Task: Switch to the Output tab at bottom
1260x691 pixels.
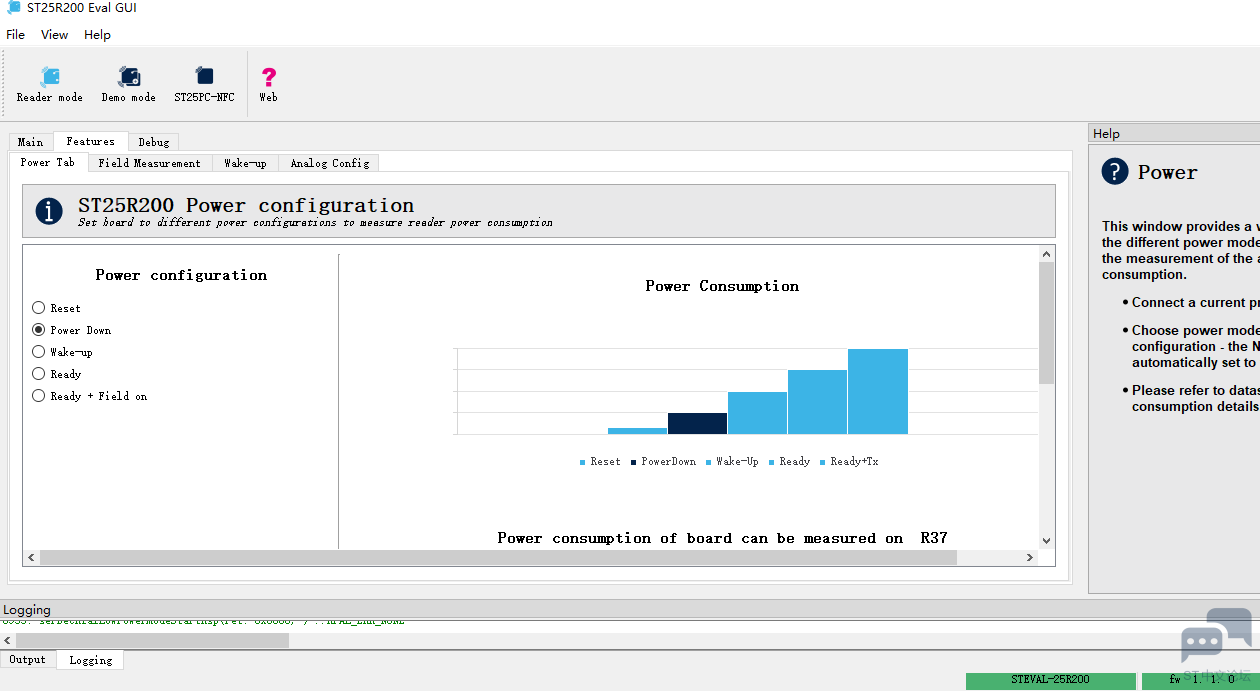Action: pyautogui.click(x=28, y=660)
